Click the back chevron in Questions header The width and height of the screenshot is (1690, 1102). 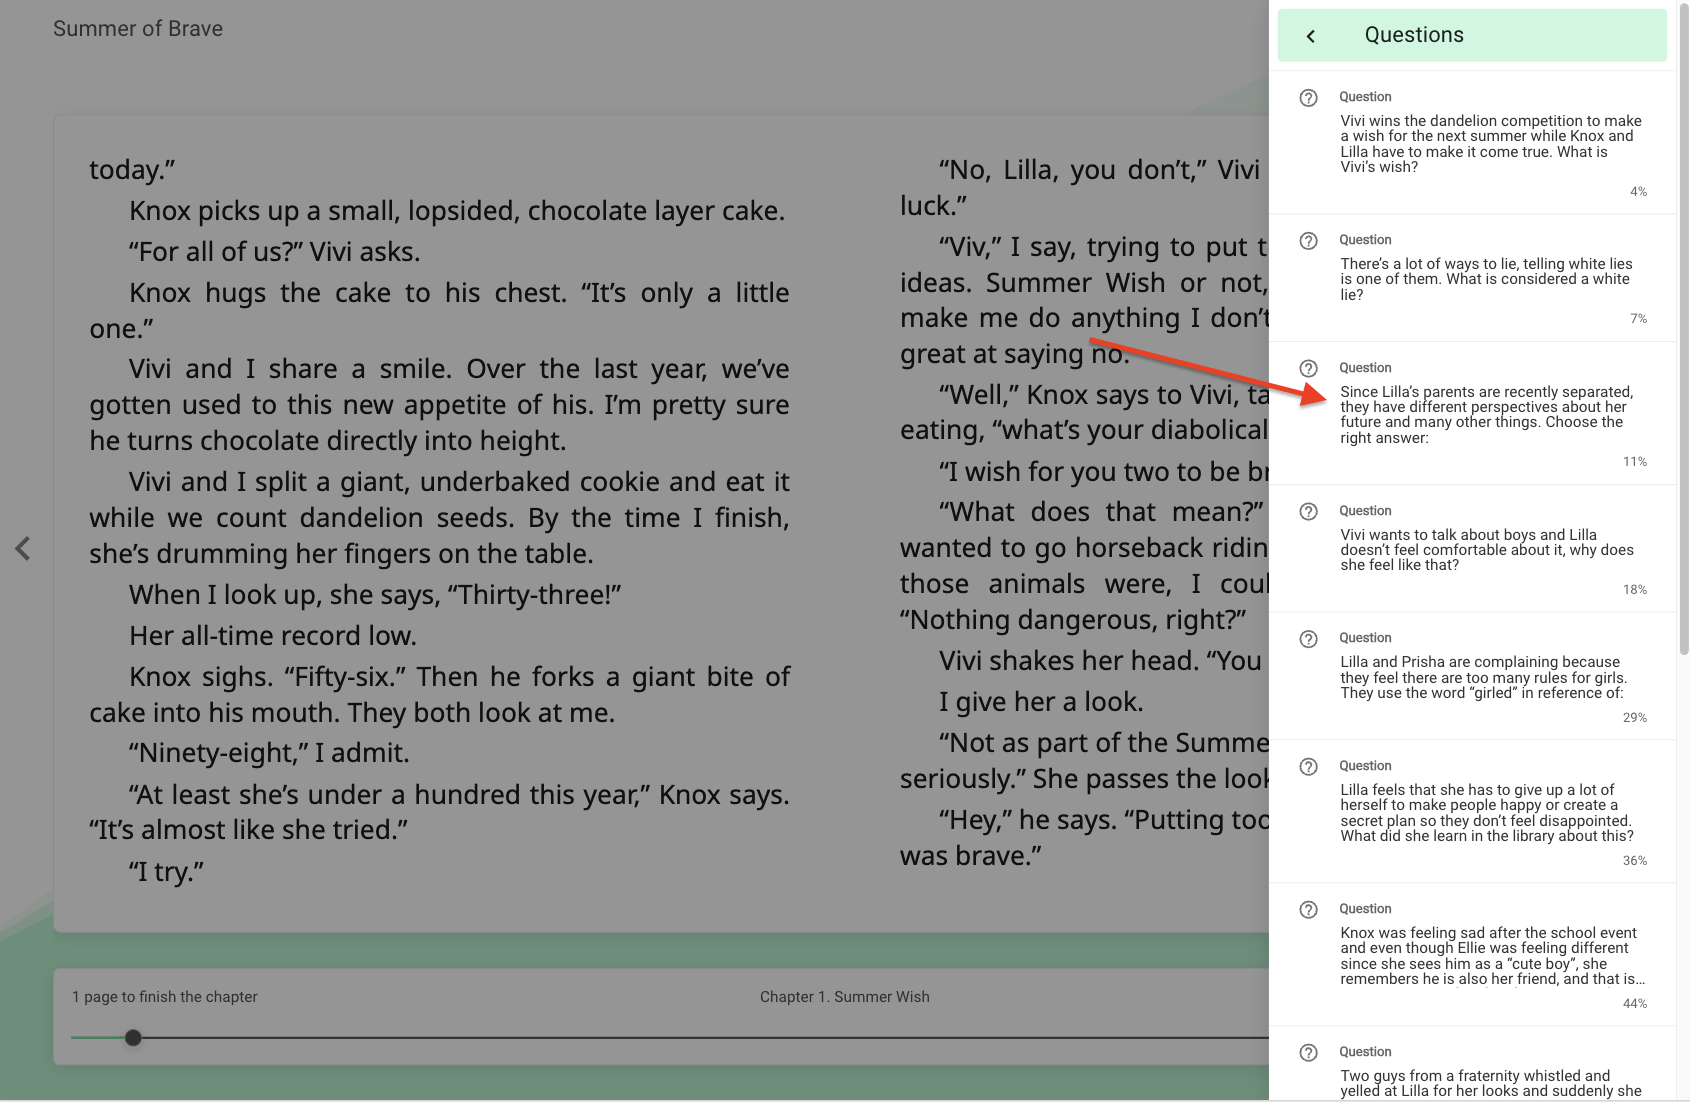[1310, 36]
